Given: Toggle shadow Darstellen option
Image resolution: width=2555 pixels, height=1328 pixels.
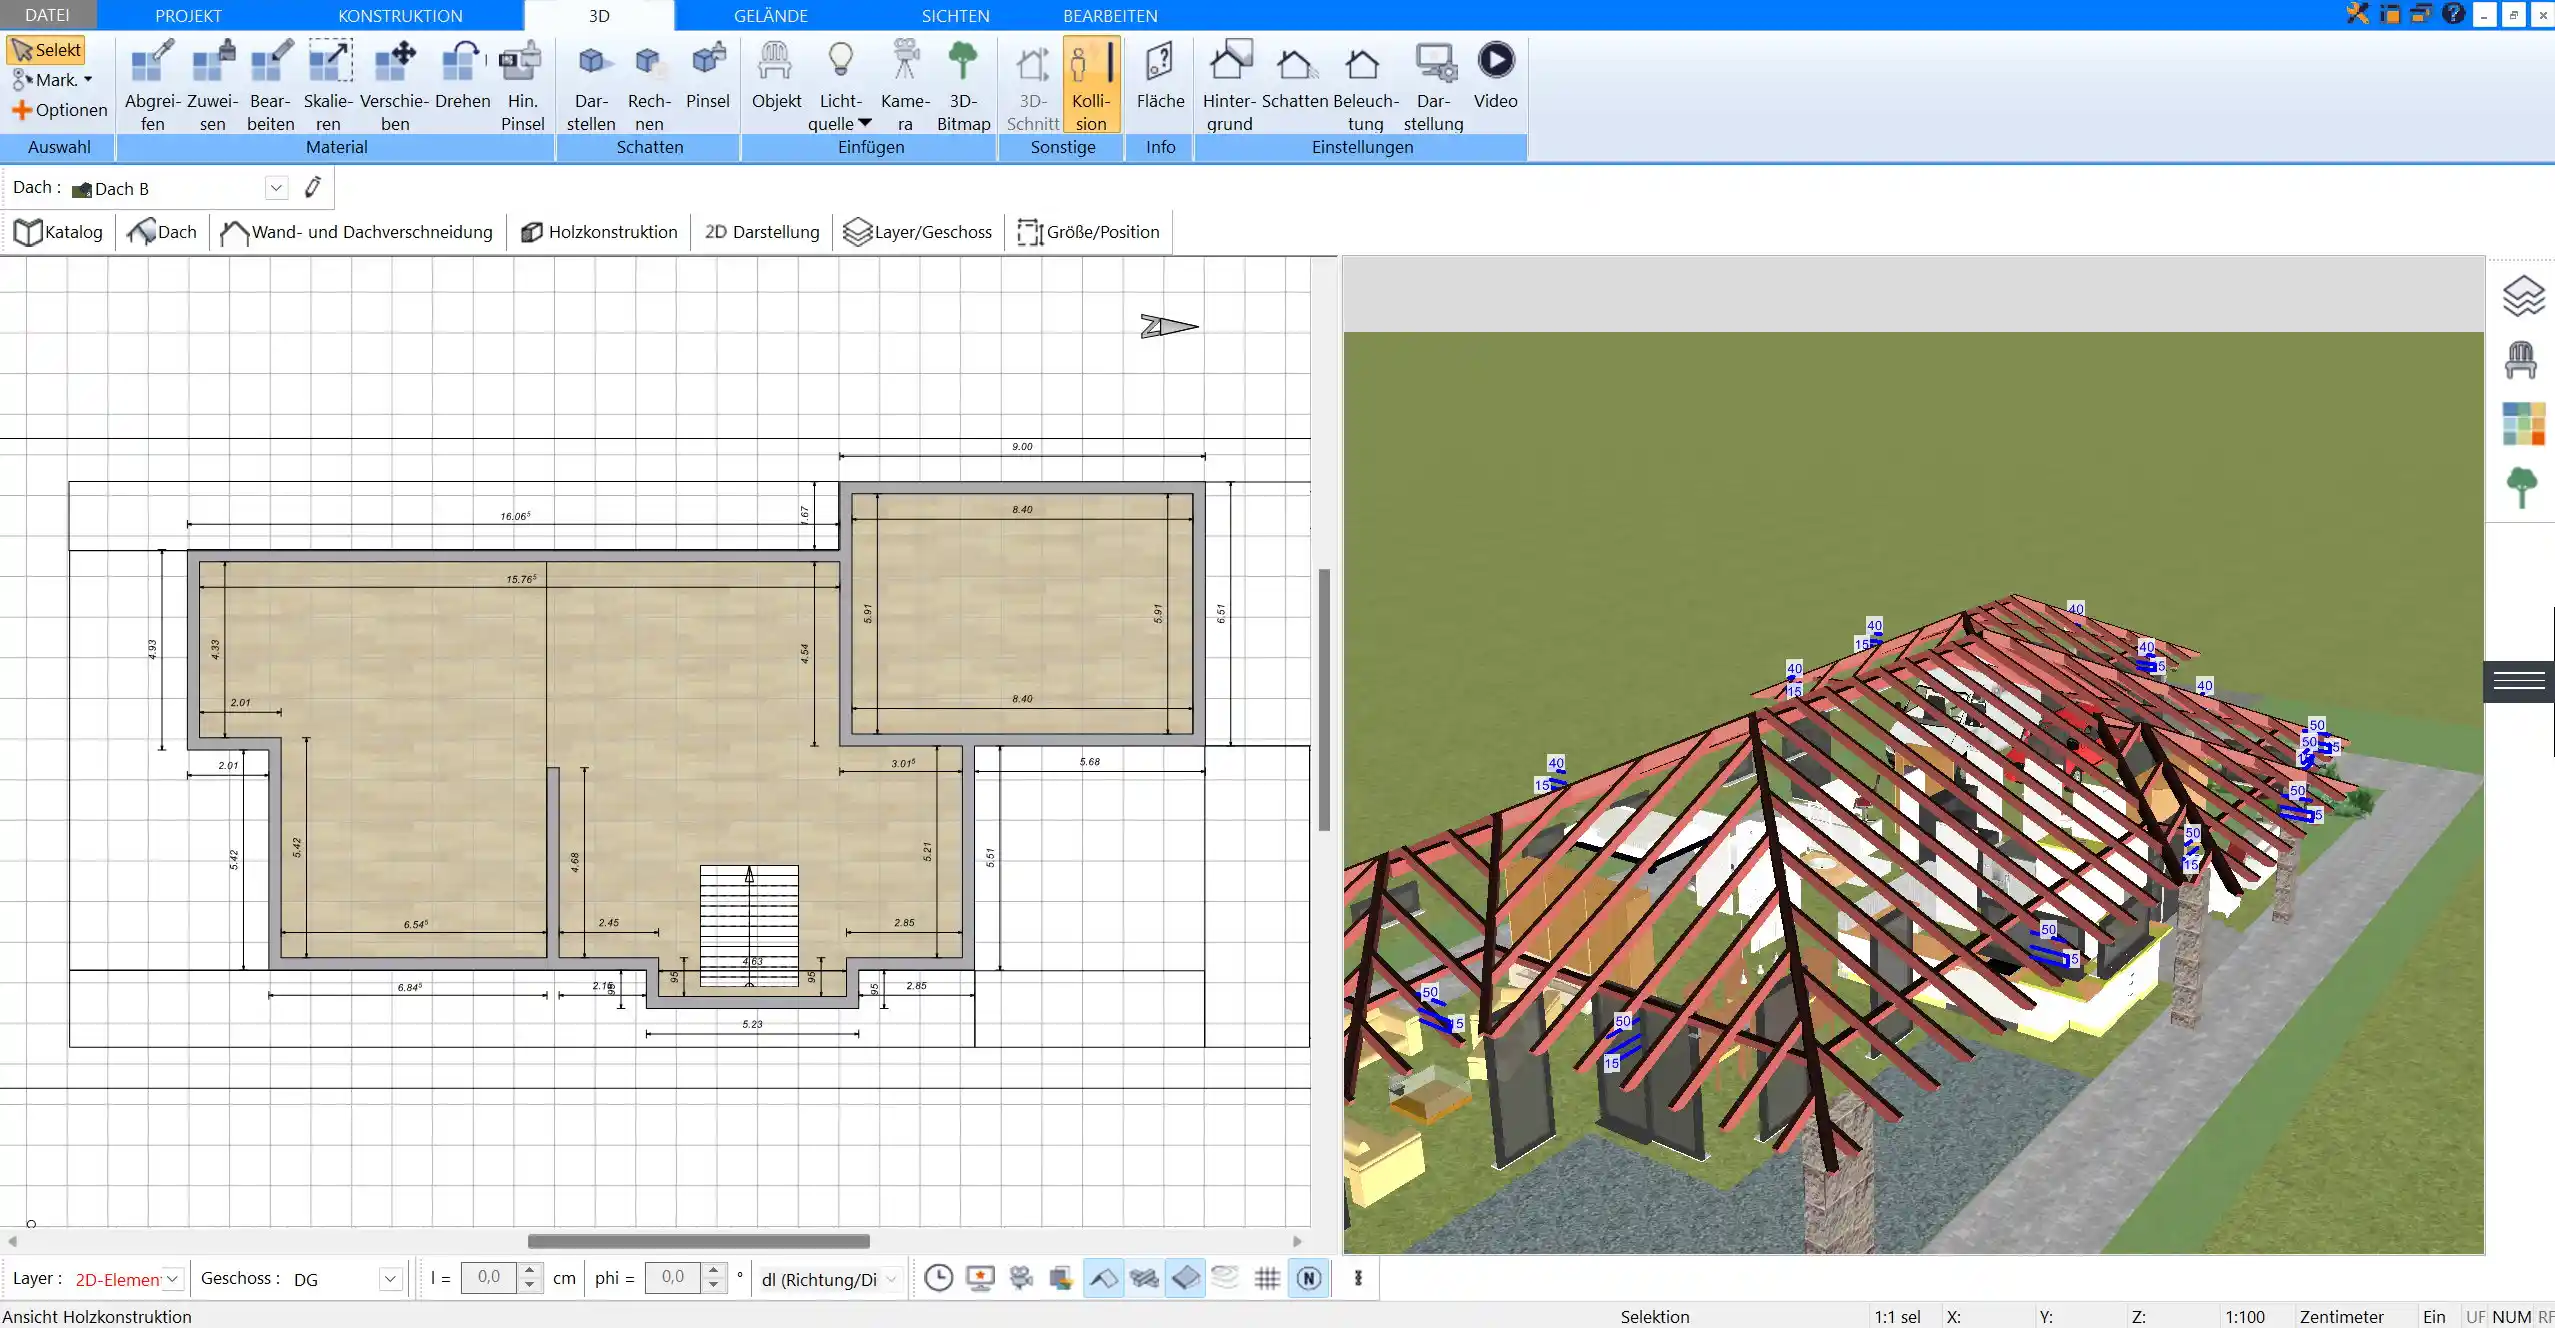Looking at the screenshot, I should click(x=591, y=86).
